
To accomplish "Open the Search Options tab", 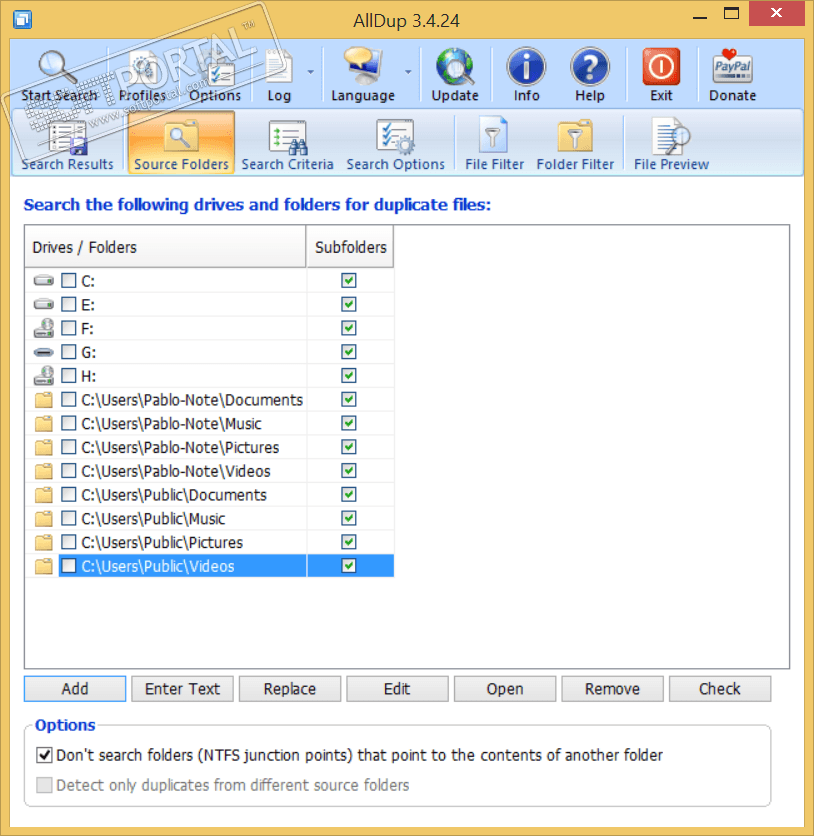I will coord(395,142).
